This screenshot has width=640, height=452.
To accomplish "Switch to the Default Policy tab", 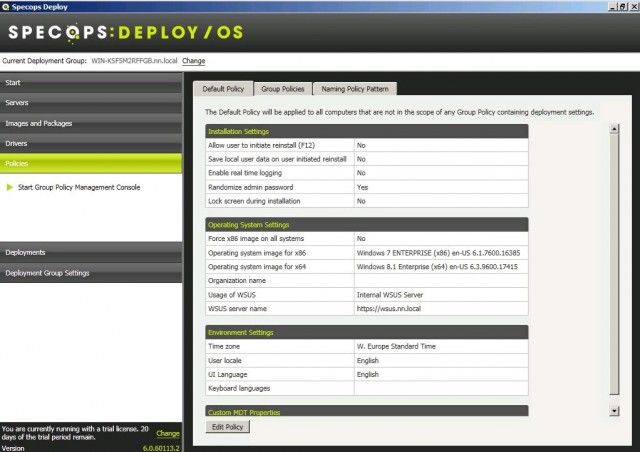I will 223,89.
